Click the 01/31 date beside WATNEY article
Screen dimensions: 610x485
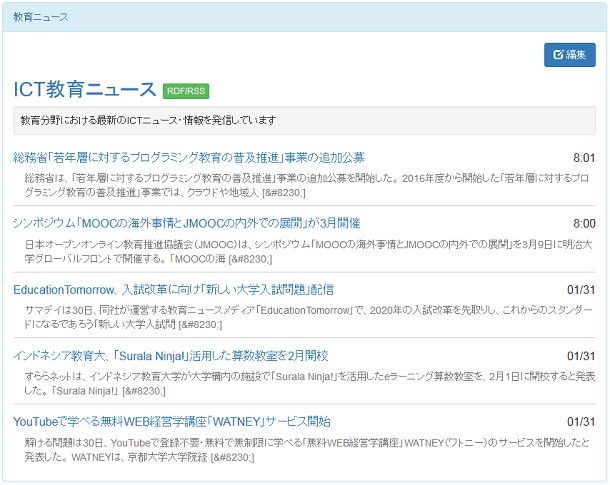coord(581,422)
